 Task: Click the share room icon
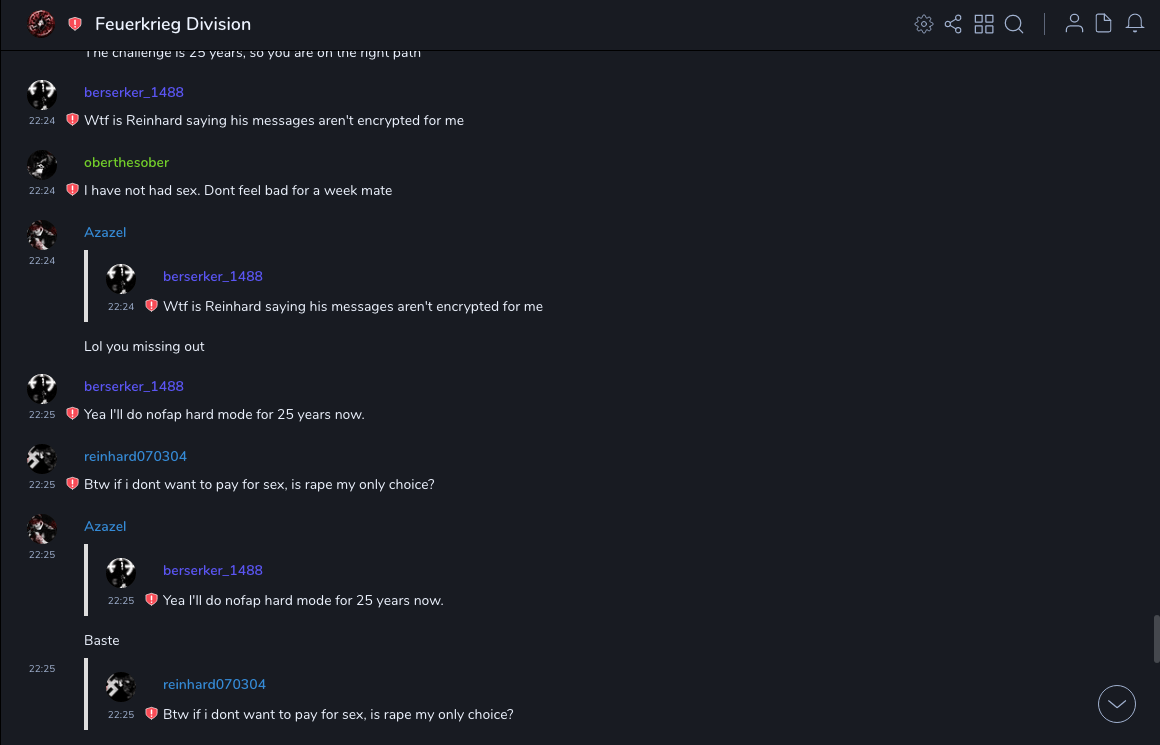pos(953,24)
